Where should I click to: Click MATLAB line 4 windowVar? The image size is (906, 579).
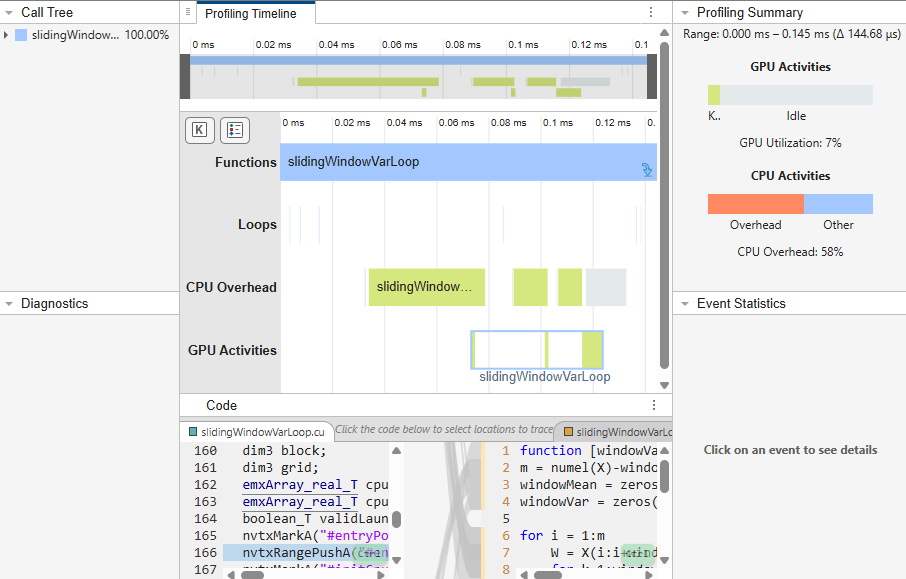[588, 502]
